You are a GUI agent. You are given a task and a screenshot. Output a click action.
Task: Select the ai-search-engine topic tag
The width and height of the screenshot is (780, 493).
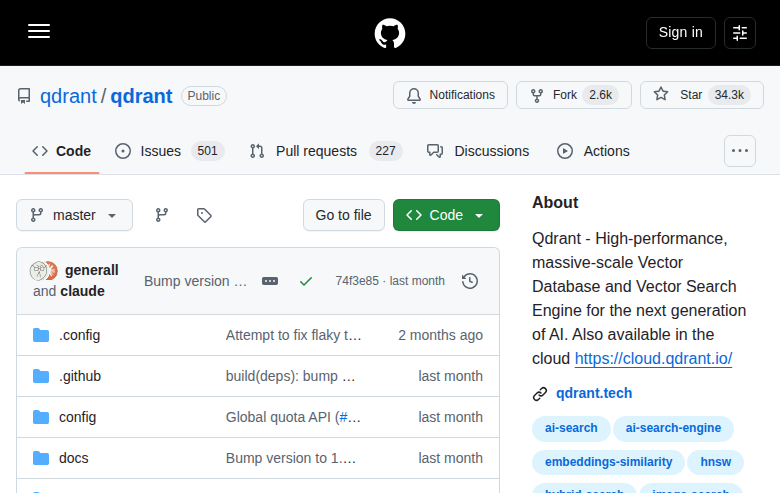point(673,428)
